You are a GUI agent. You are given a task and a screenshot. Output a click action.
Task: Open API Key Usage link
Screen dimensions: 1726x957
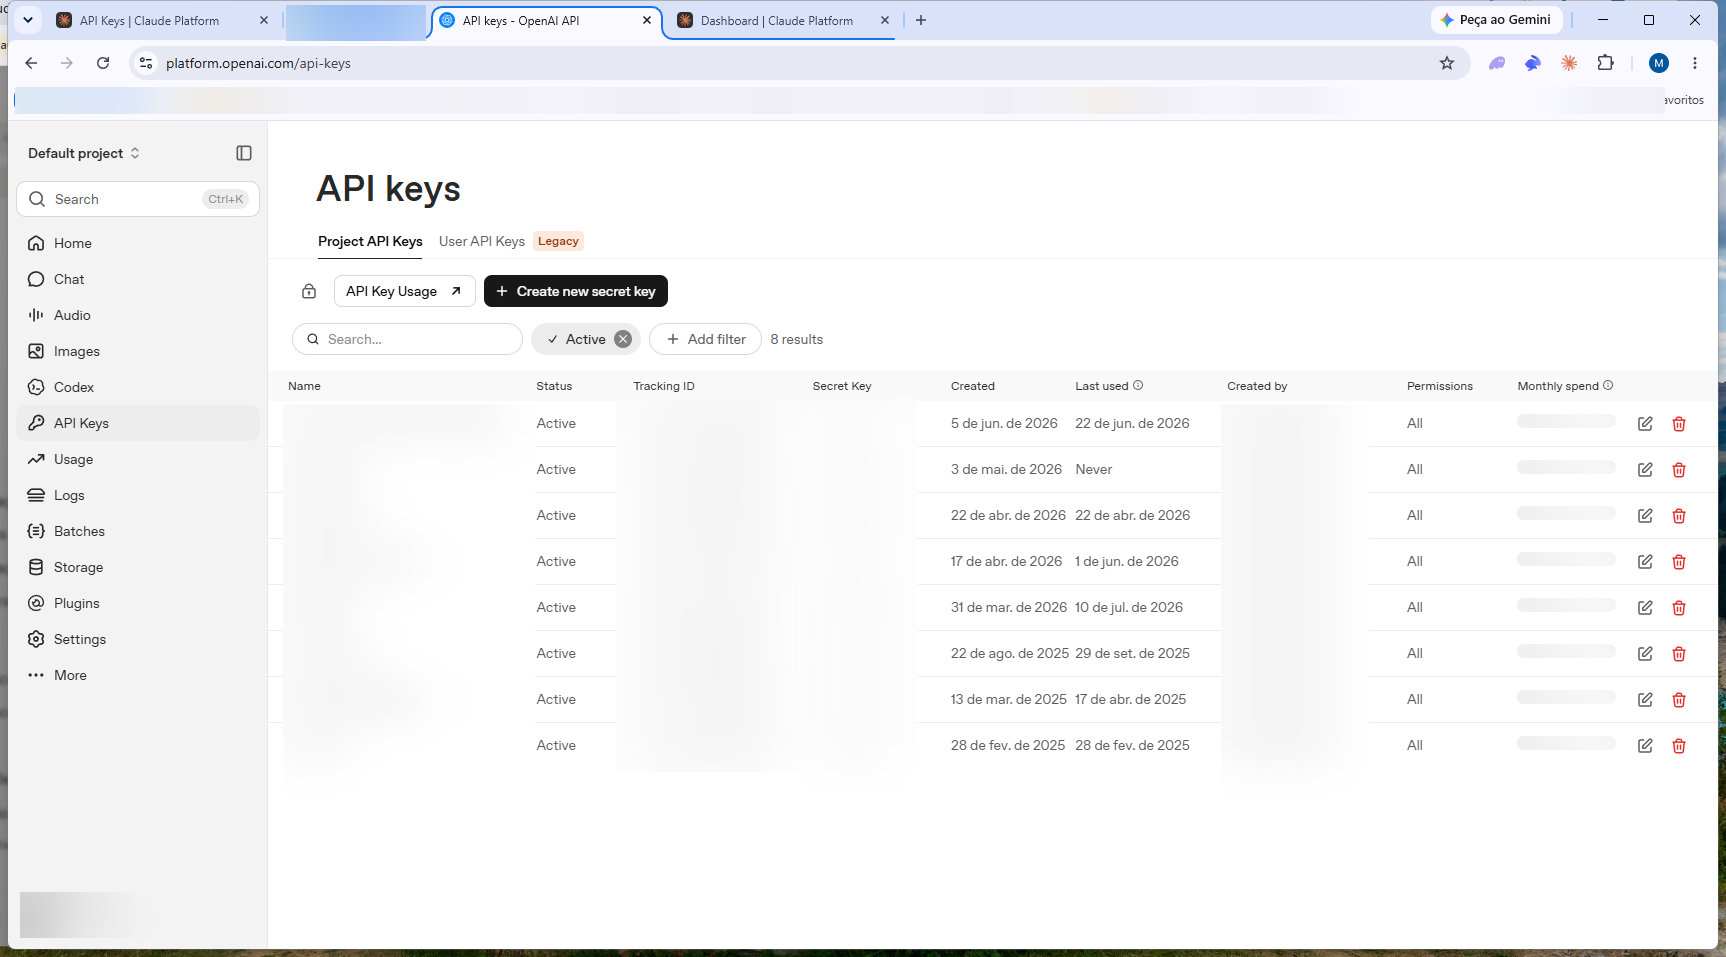coord(404,291)
